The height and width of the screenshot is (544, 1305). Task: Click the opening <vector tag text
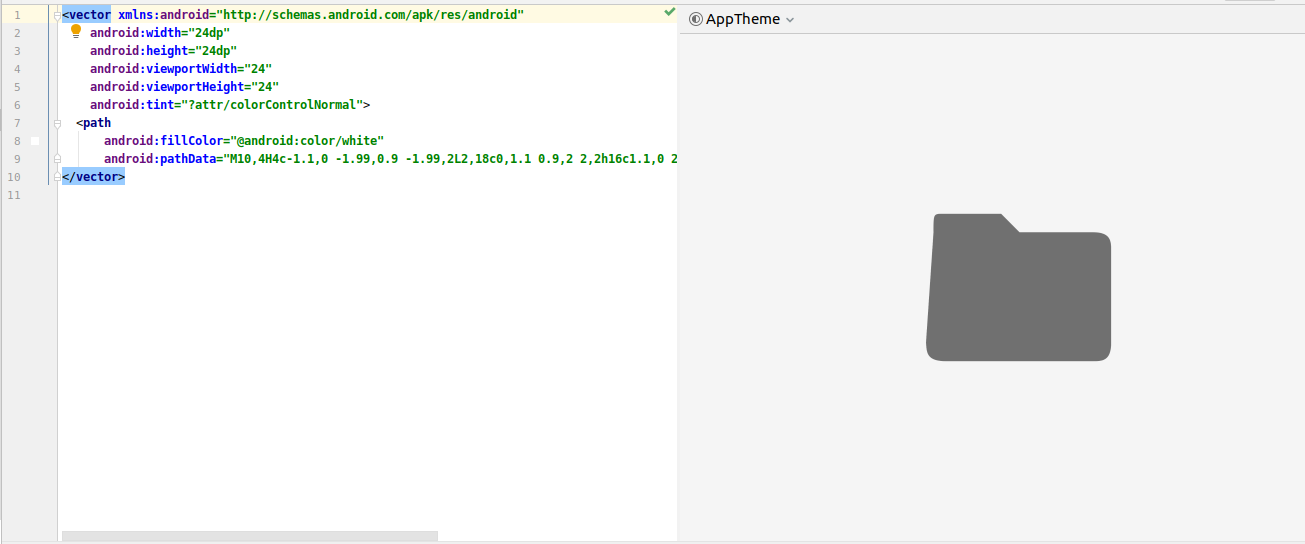click(x=86, y=15)
